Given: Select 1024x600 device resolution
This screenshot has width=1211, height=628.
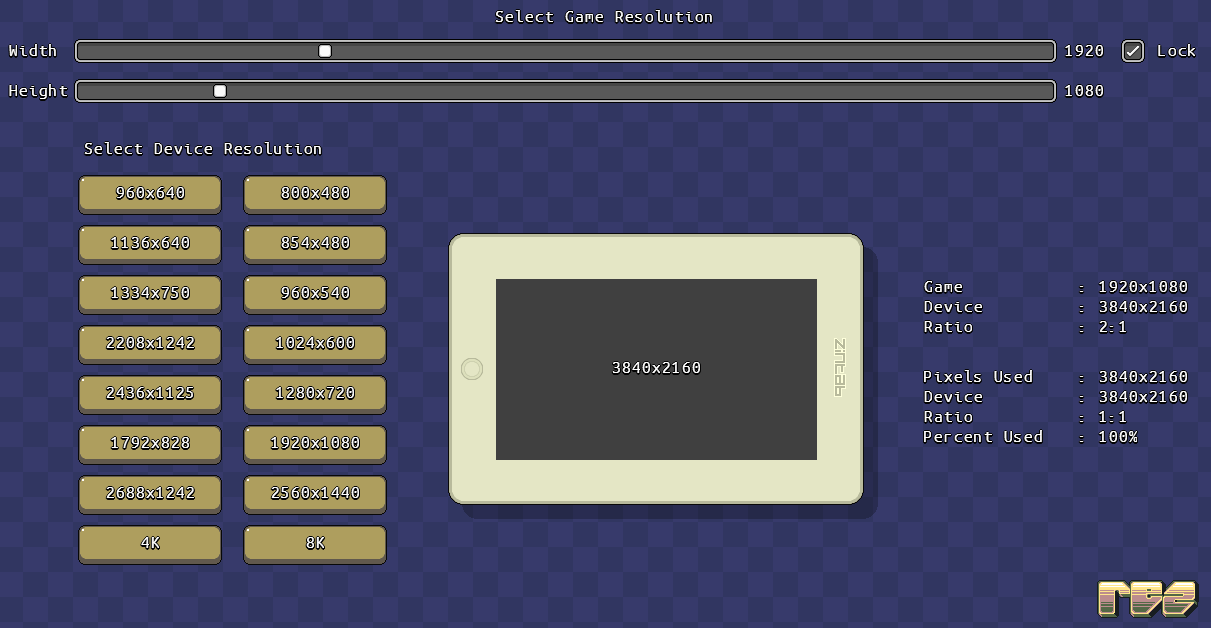Looking at the screenshot, I should tap(315, 344).
